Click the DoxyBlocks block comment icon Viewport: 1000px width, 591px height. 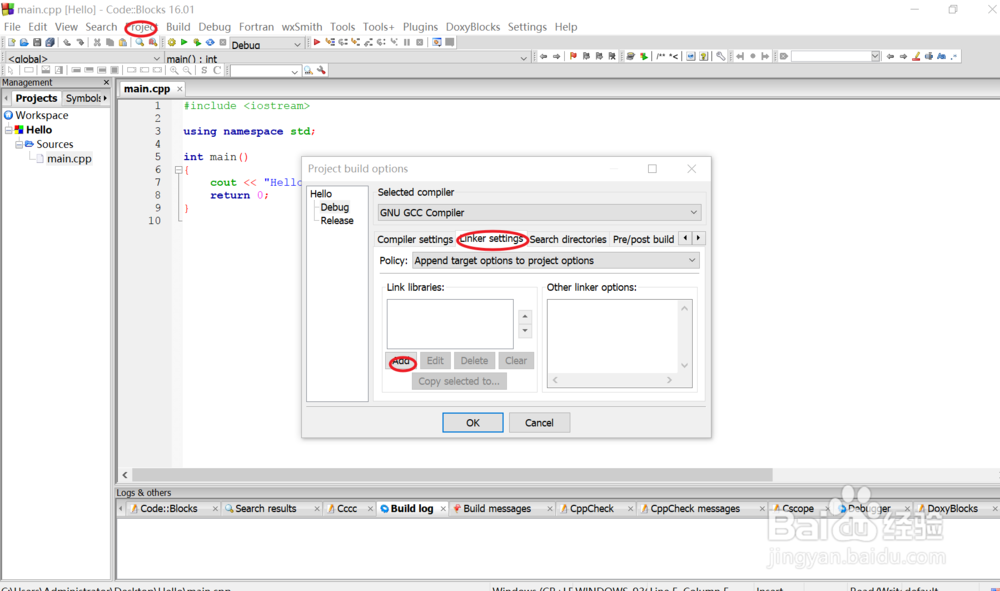(661, 56)
